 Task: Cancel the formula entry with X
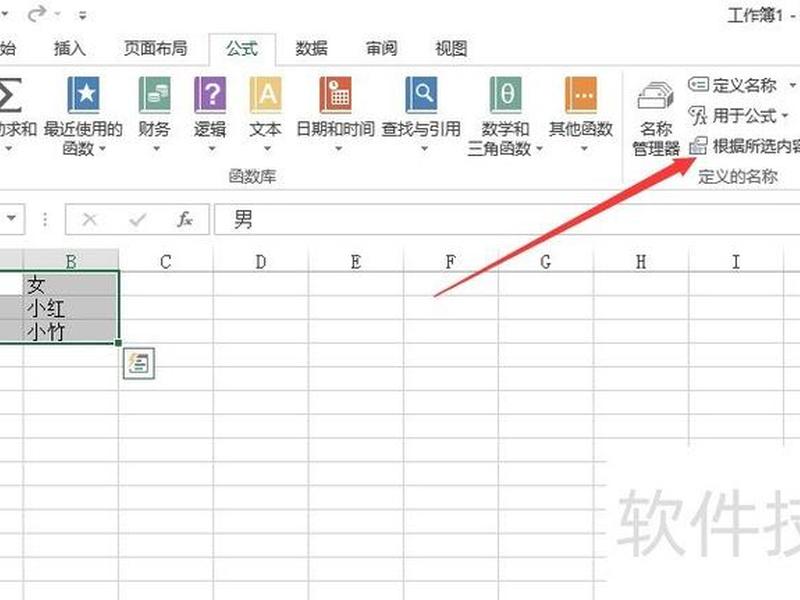[89, 219]
